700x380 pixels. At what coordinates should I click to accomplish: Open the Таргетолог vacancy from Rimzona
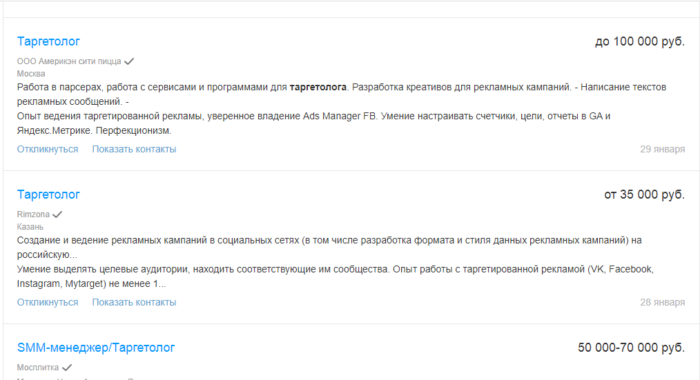click(48, 195)
